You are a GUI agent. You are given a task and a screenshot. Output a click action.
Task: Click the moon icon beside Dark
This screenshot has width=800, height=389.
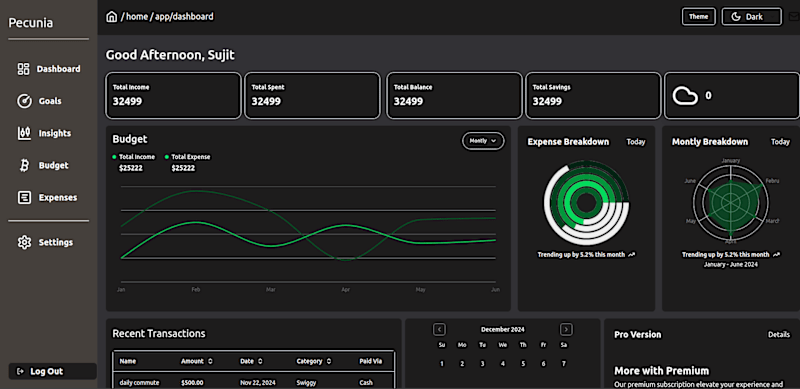point(736,17)
